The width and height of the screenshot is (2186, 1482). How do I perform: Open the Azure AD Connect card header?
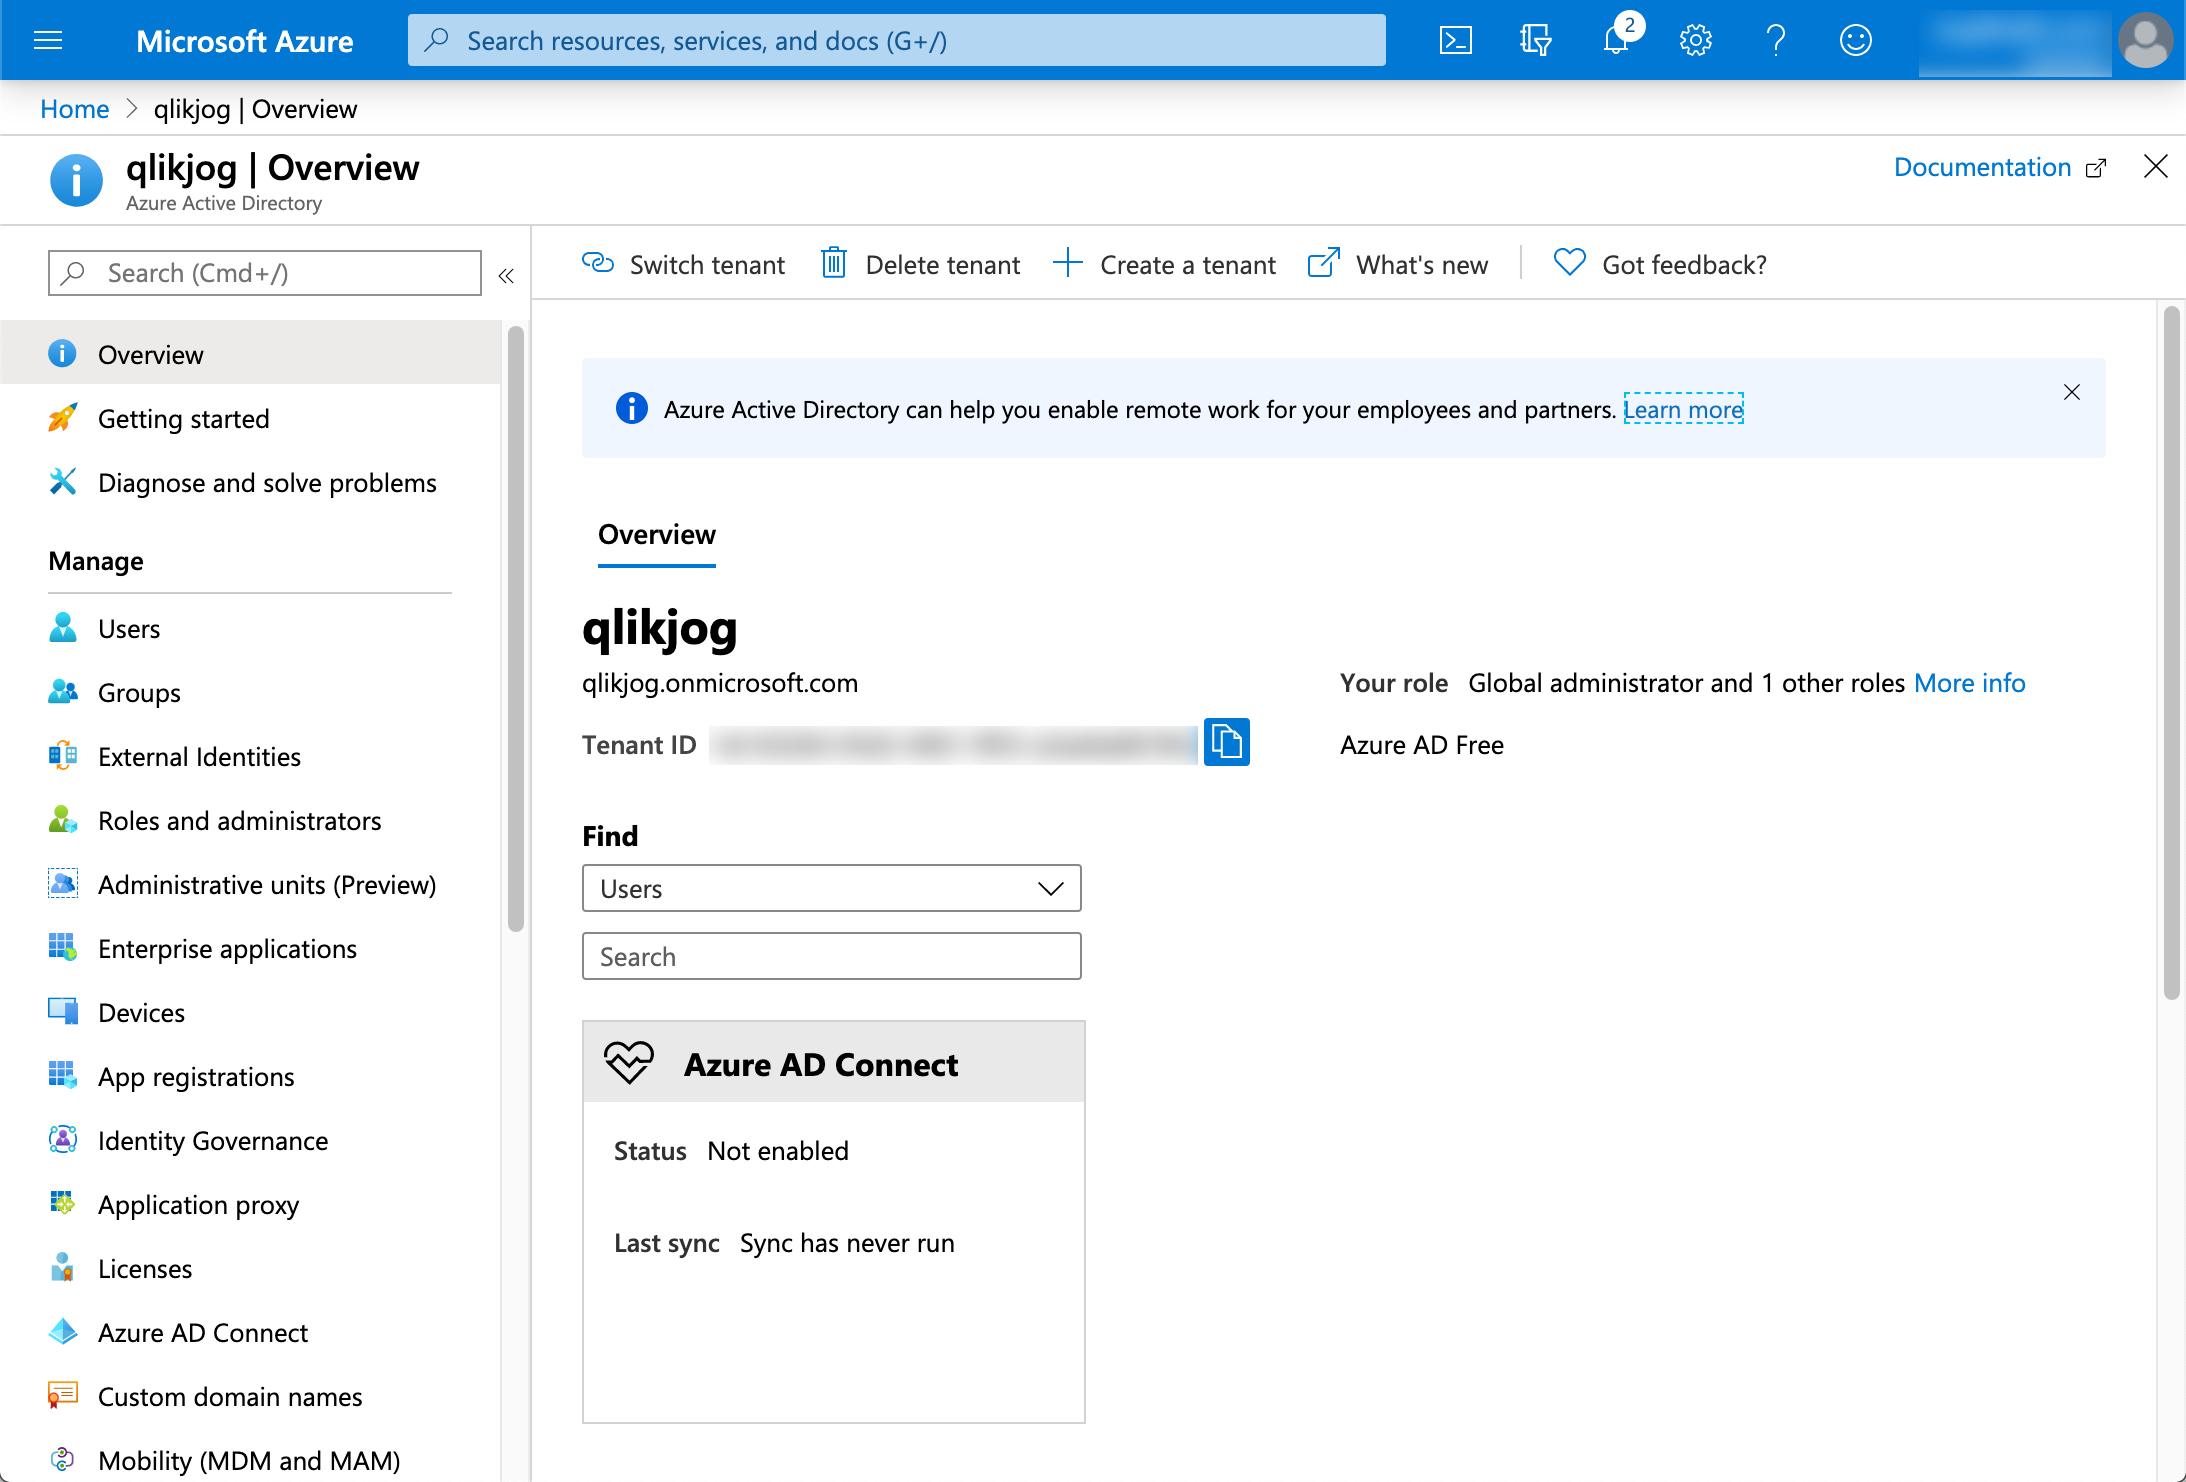pyautogui.click(x=834, y=1062)
